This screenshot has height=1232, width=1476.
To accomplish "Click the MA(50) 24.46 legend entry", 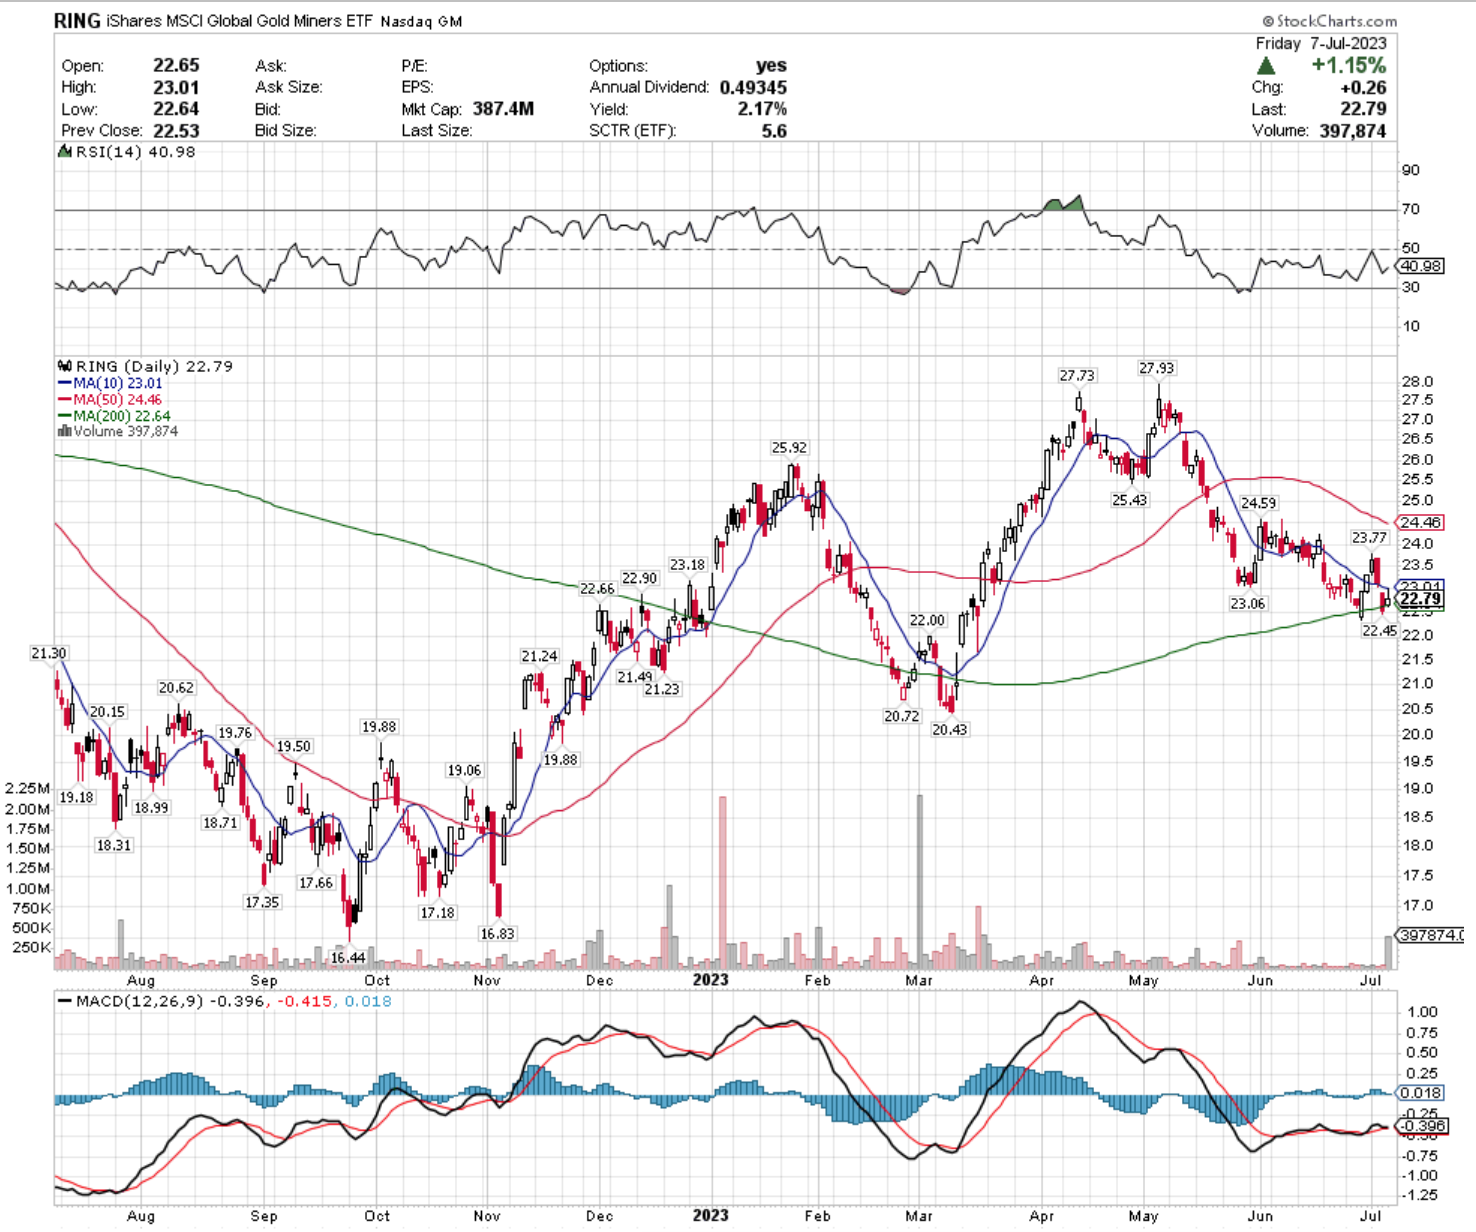I will pos(110,399).
